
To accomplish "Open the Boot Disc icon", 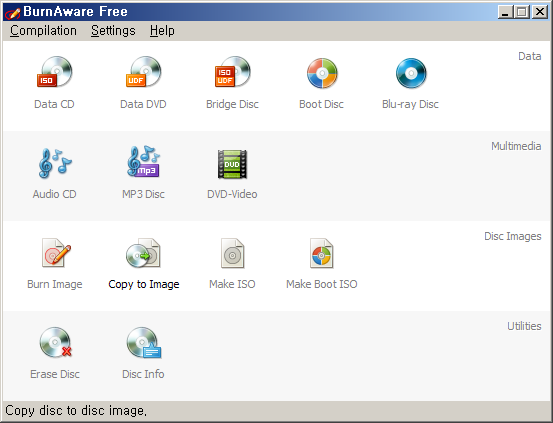I will pyautogui.click(x=322, y=73).
